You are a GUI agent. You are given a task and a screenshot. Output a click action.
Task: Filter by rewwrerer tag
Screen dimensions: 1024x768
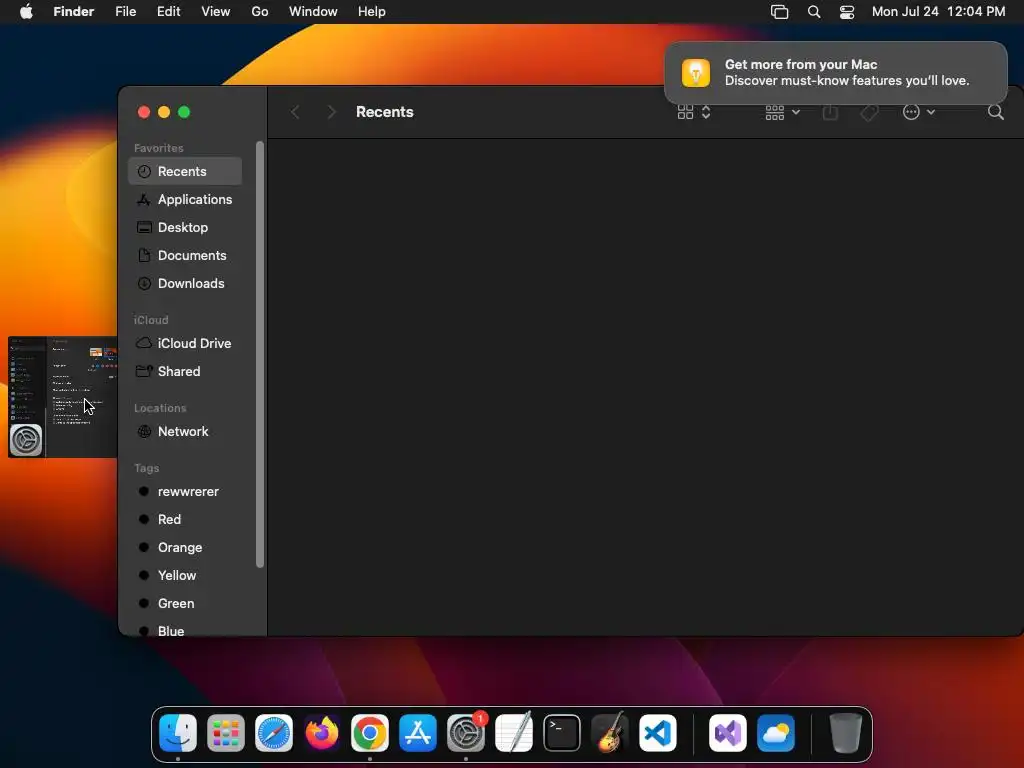(x=185, y=491)
